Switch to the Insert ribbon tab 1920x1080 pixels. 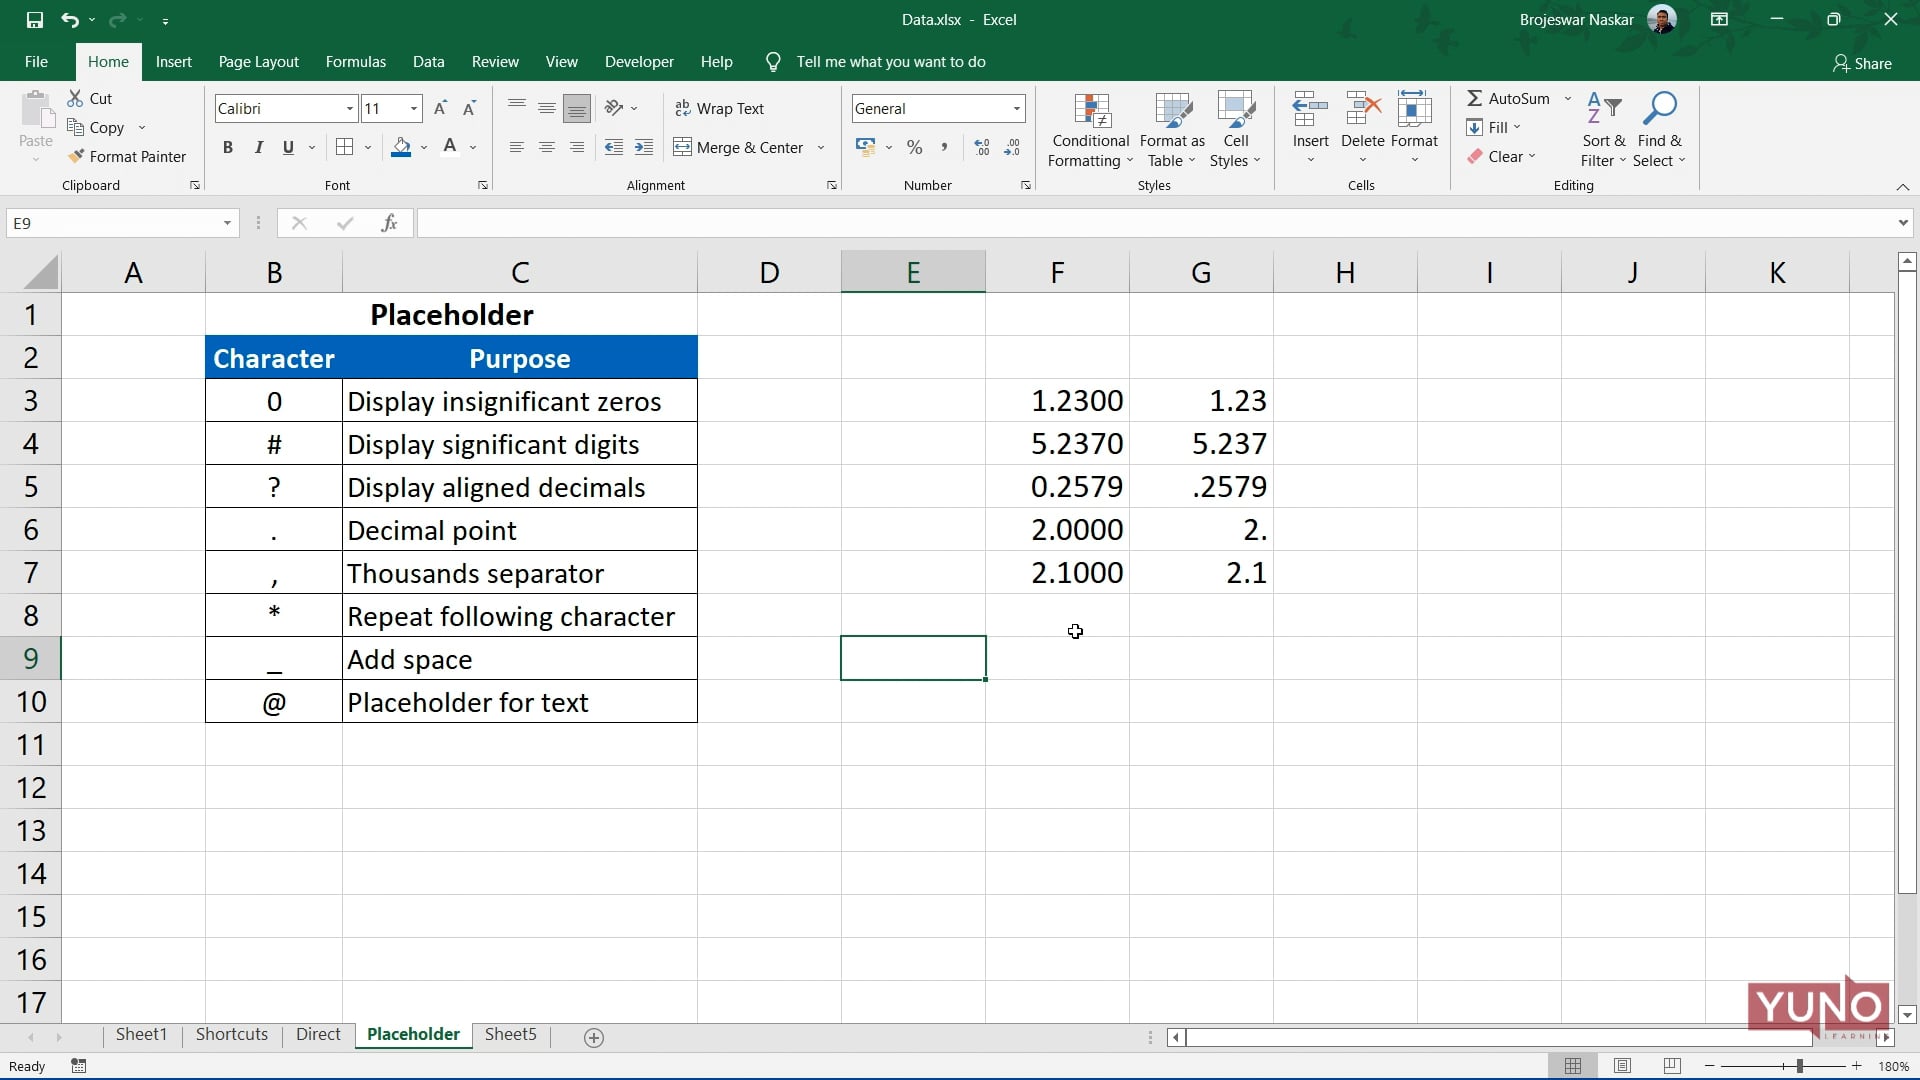point(173,61)
